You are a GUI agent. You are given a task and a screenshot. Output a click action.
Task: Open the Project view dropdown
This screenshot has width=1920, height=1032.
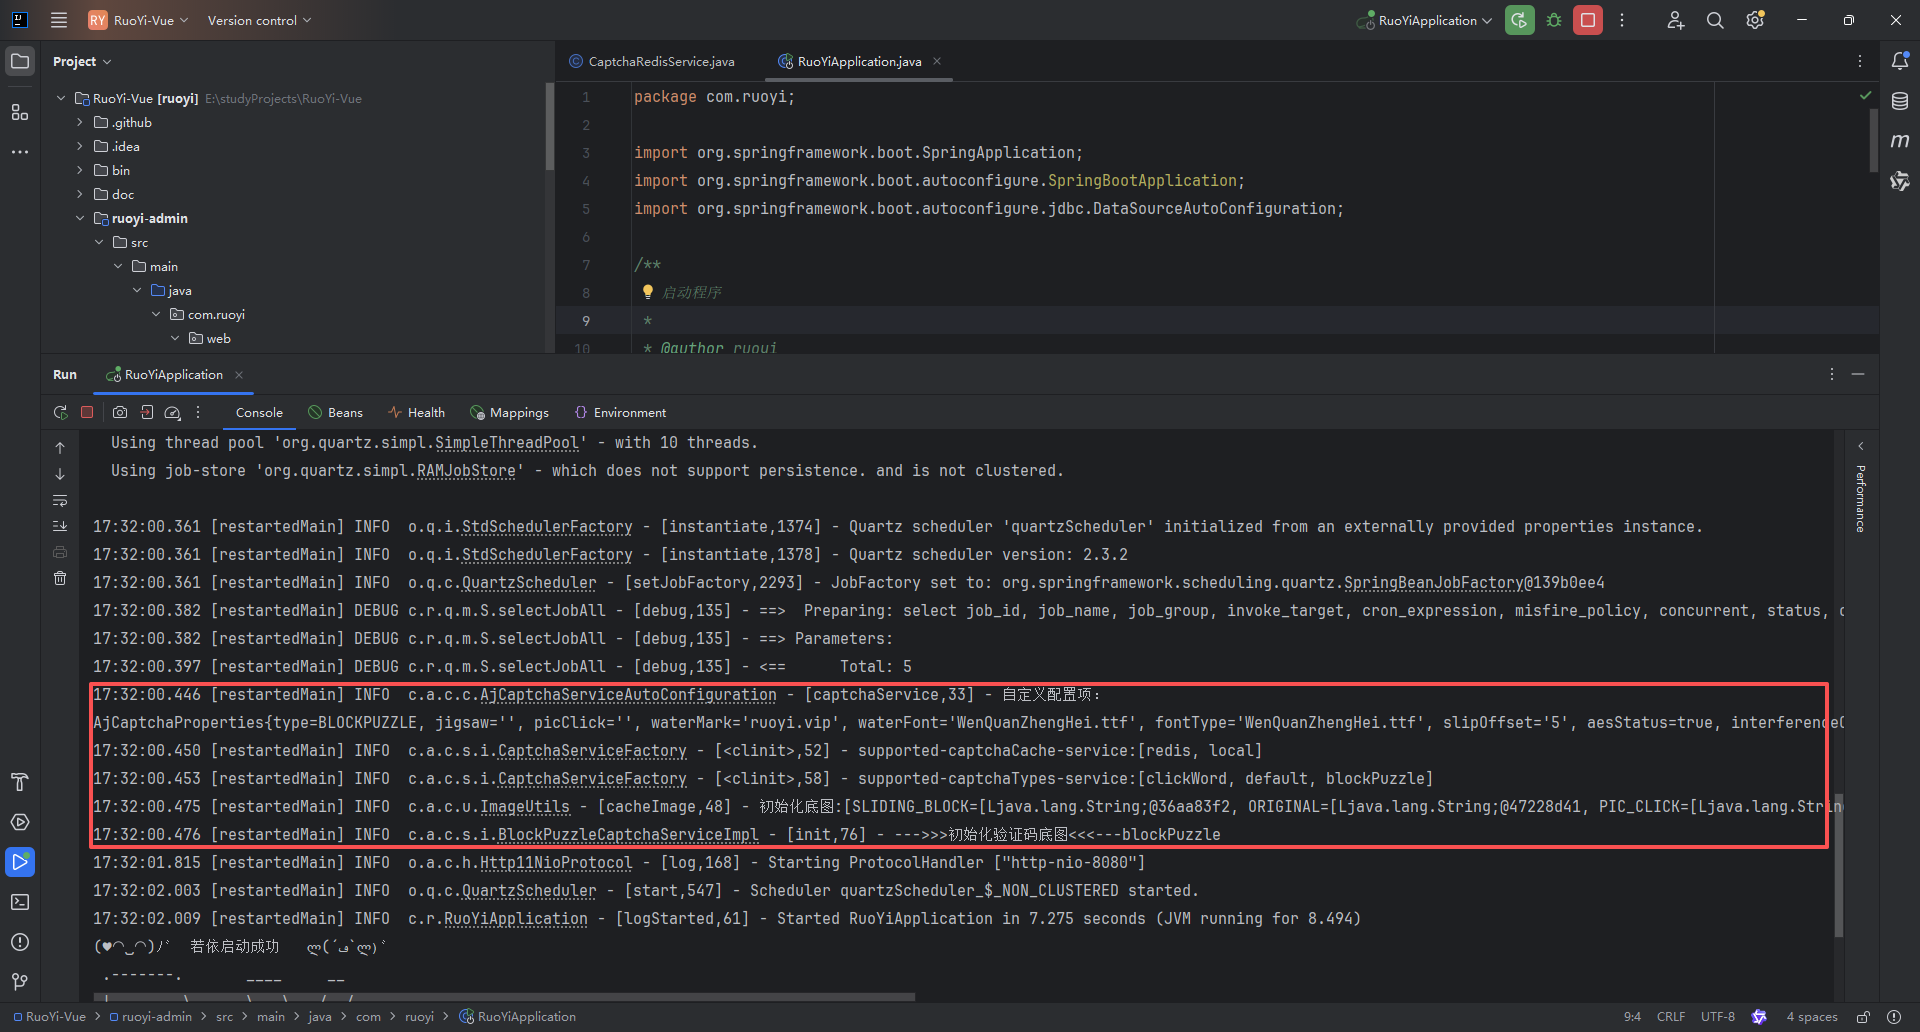pyautogui.click(x=82, y=61)
